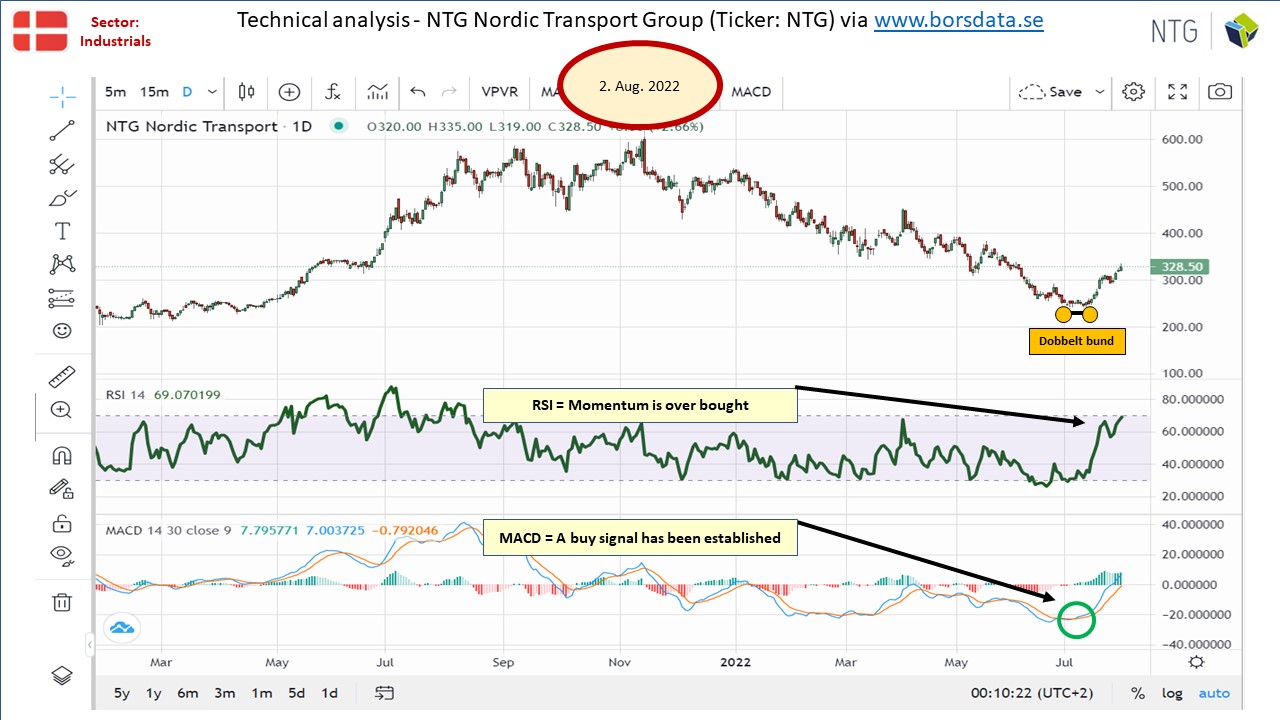Click the 2022 label on time axis

(x=735, y=662)
